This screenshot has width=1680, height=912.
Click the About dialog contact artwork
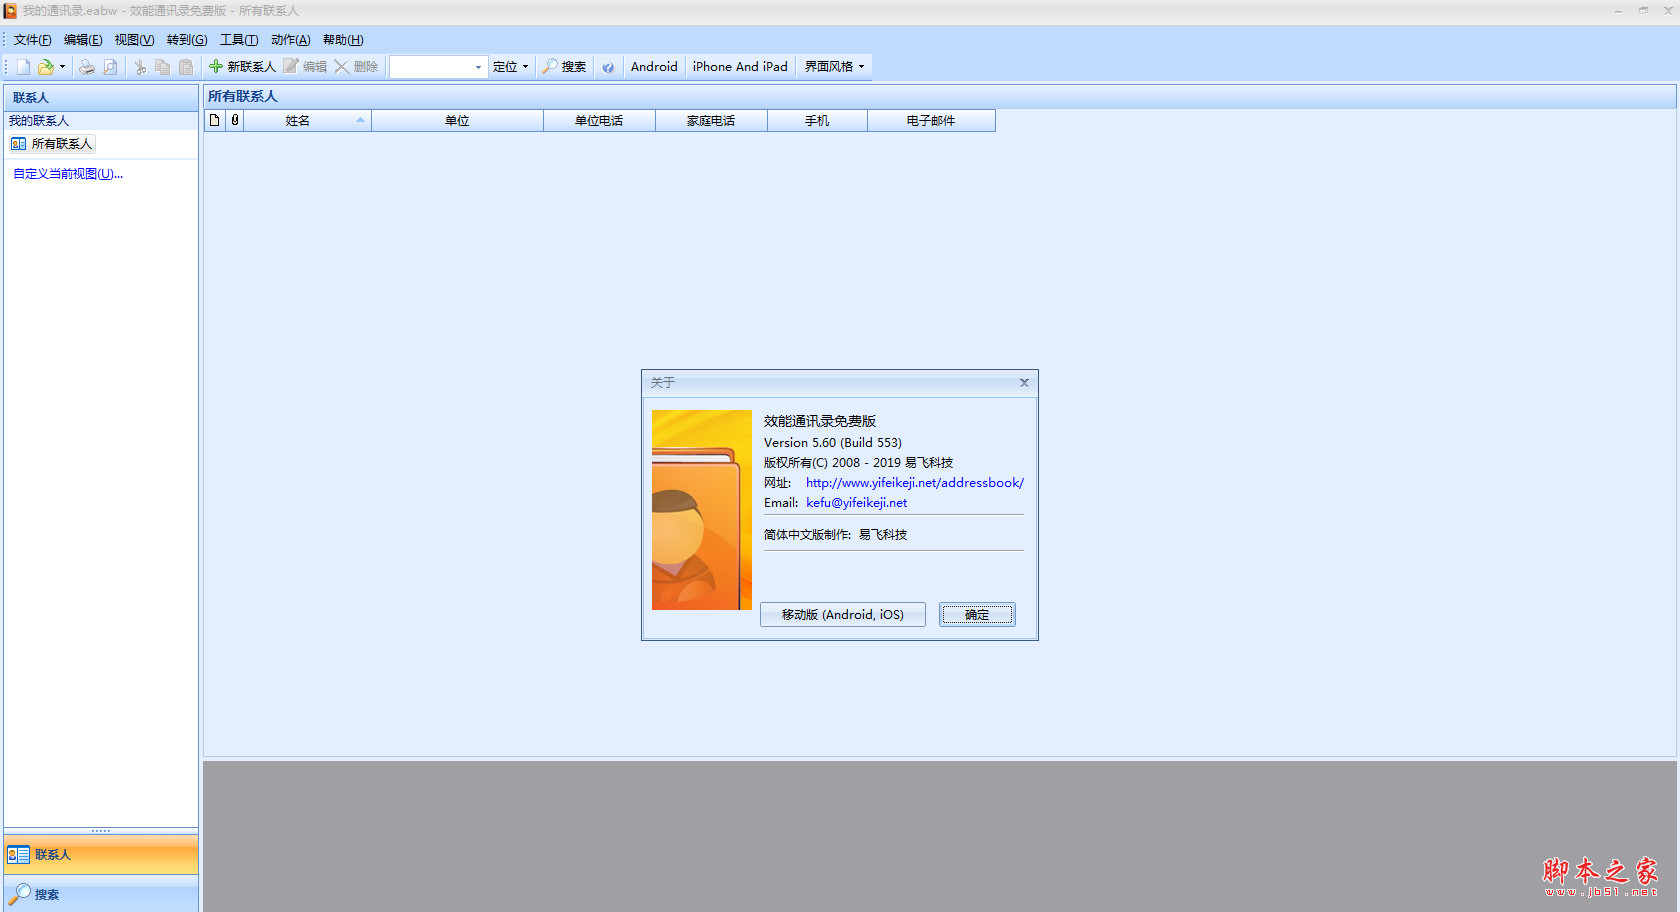pos(702,510)
